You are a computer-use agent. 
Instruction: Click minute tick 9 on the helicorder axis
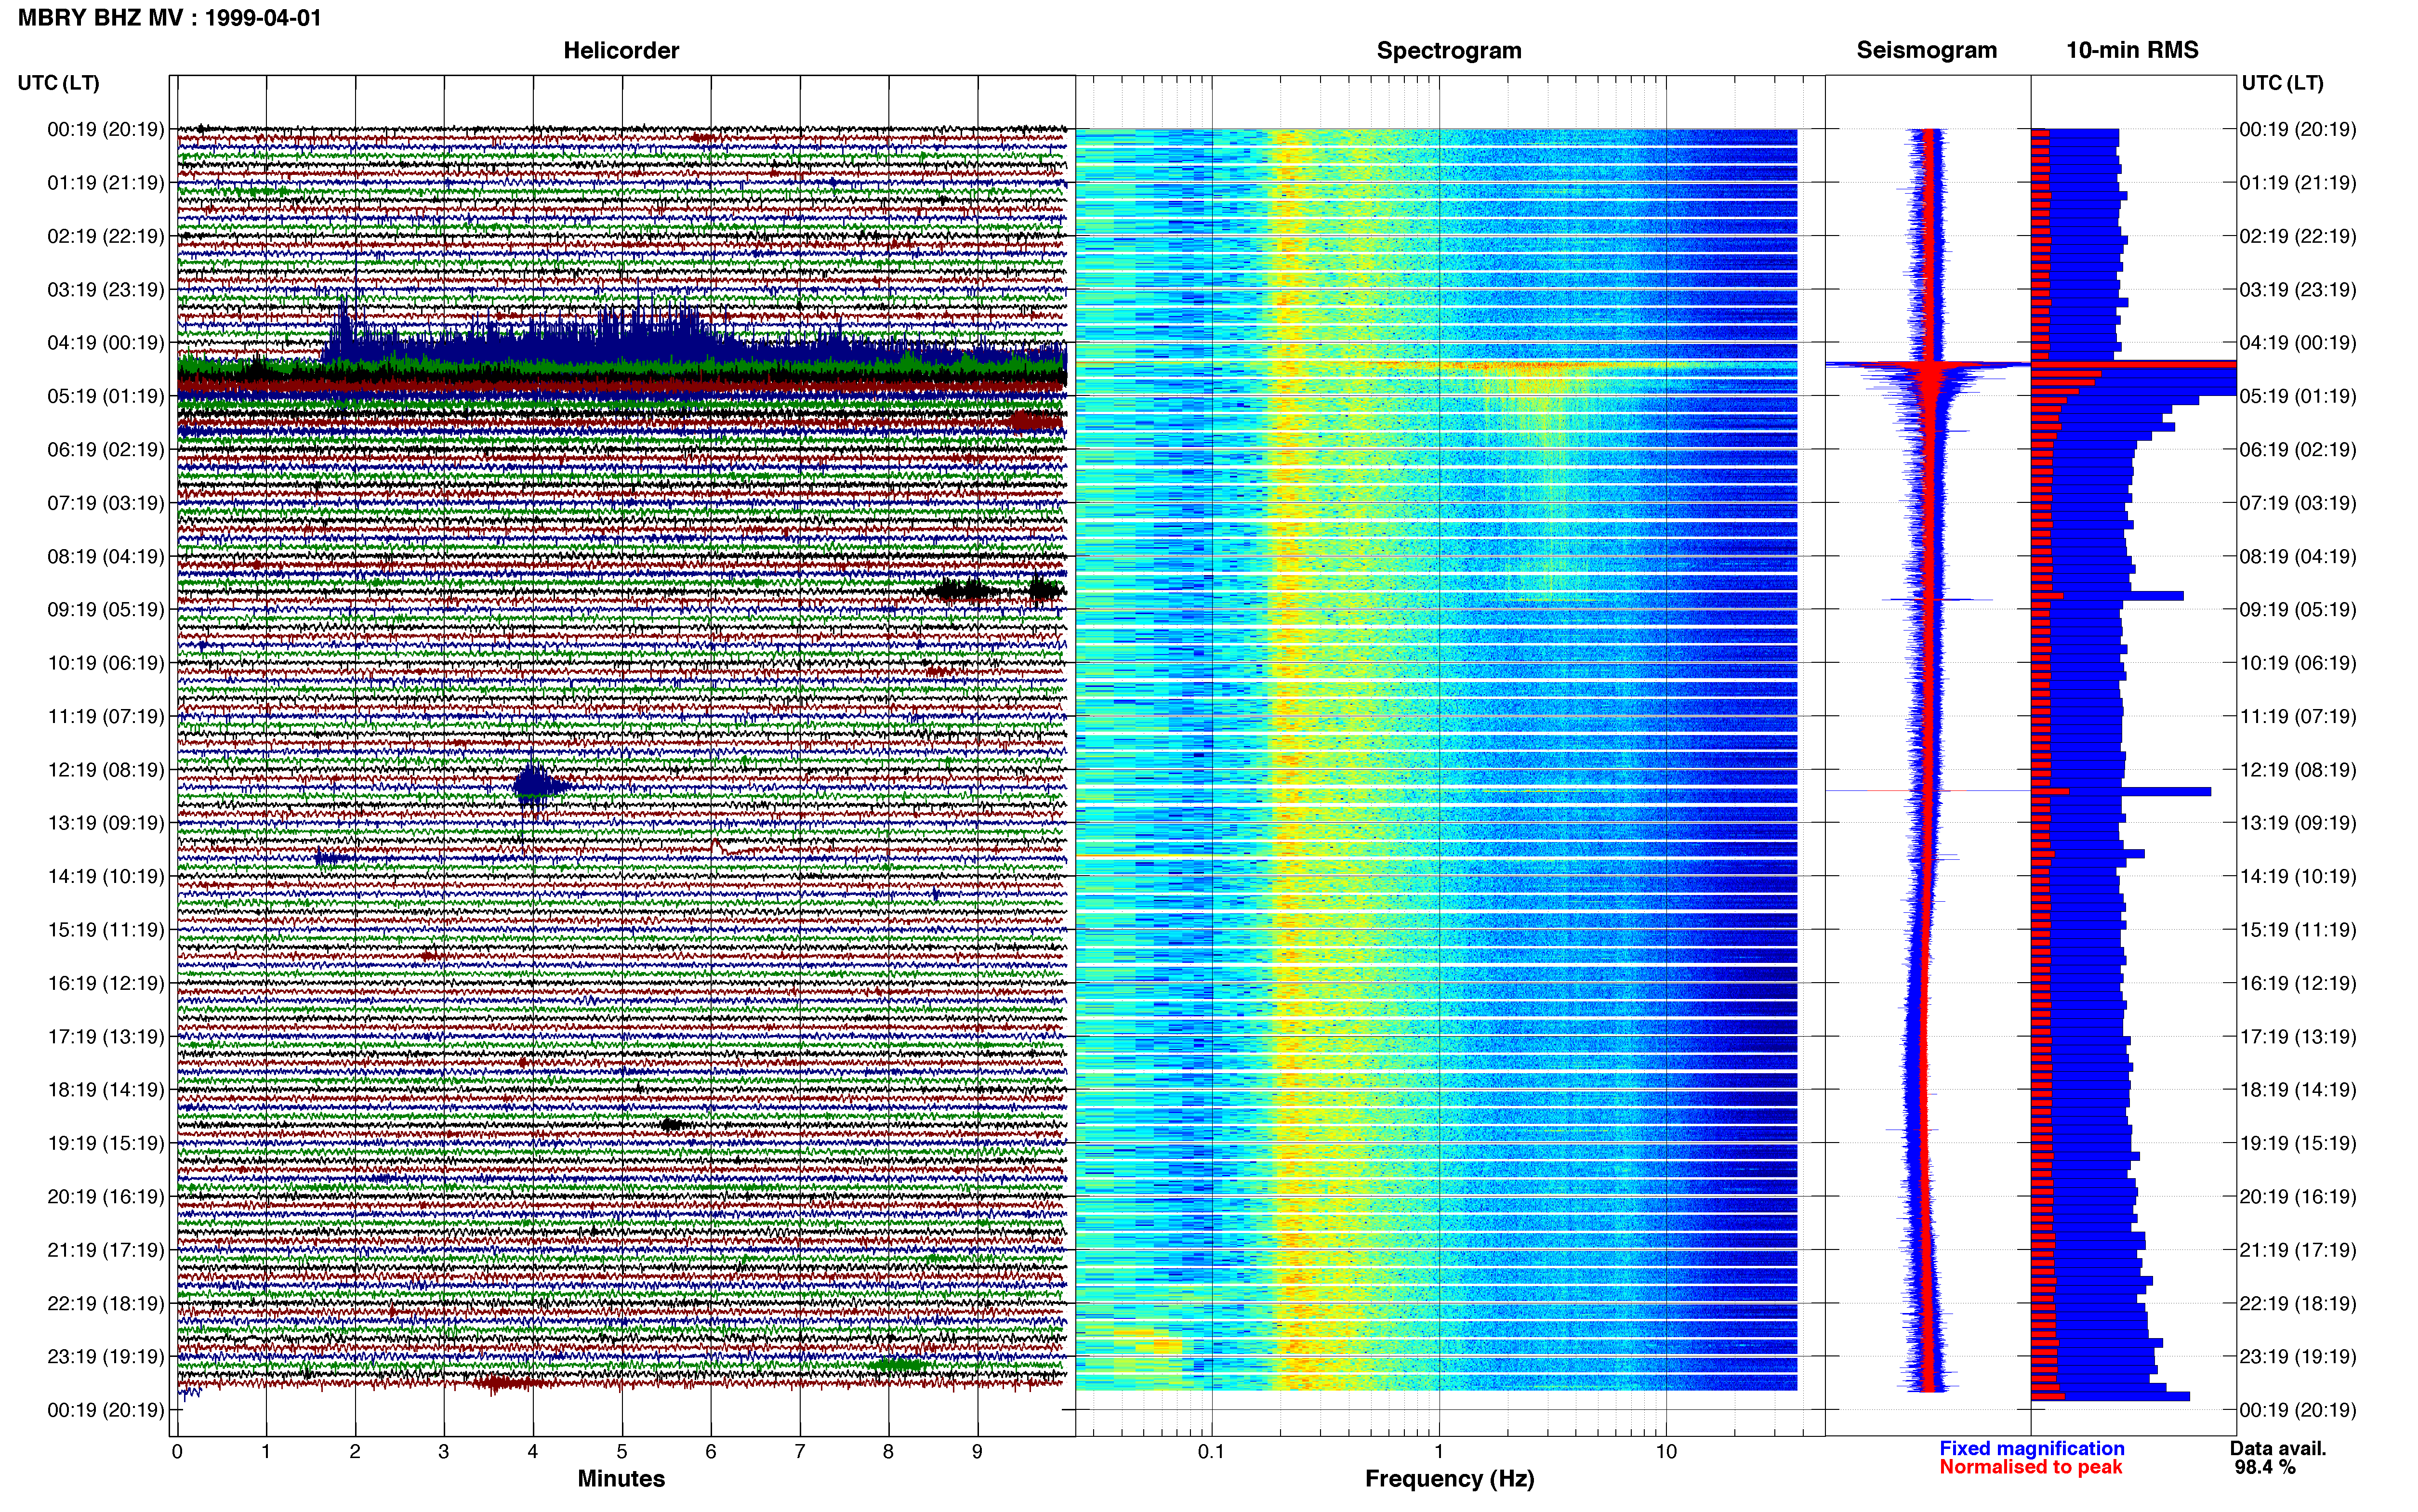click(x=977, y=1452)
